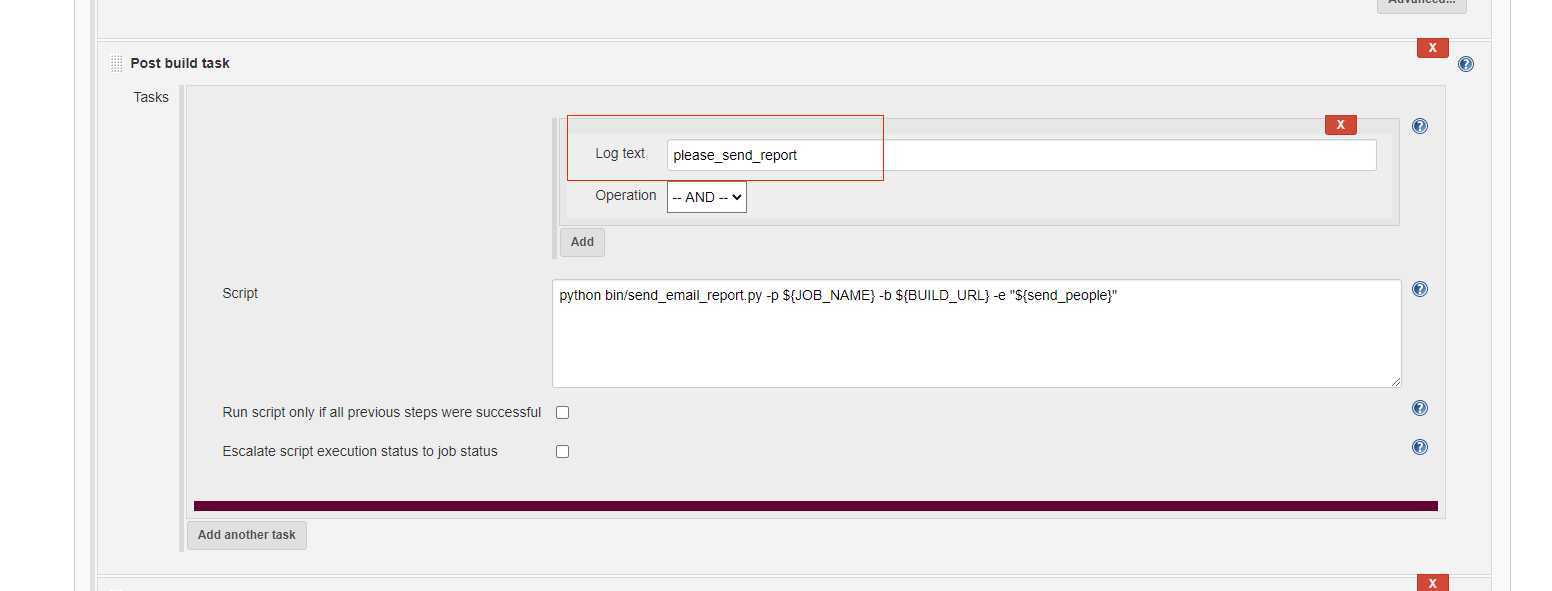The width and height of the screenshot is (1552, 591).
Task: Show help for Run script only option
Action: click(1420, 408)
